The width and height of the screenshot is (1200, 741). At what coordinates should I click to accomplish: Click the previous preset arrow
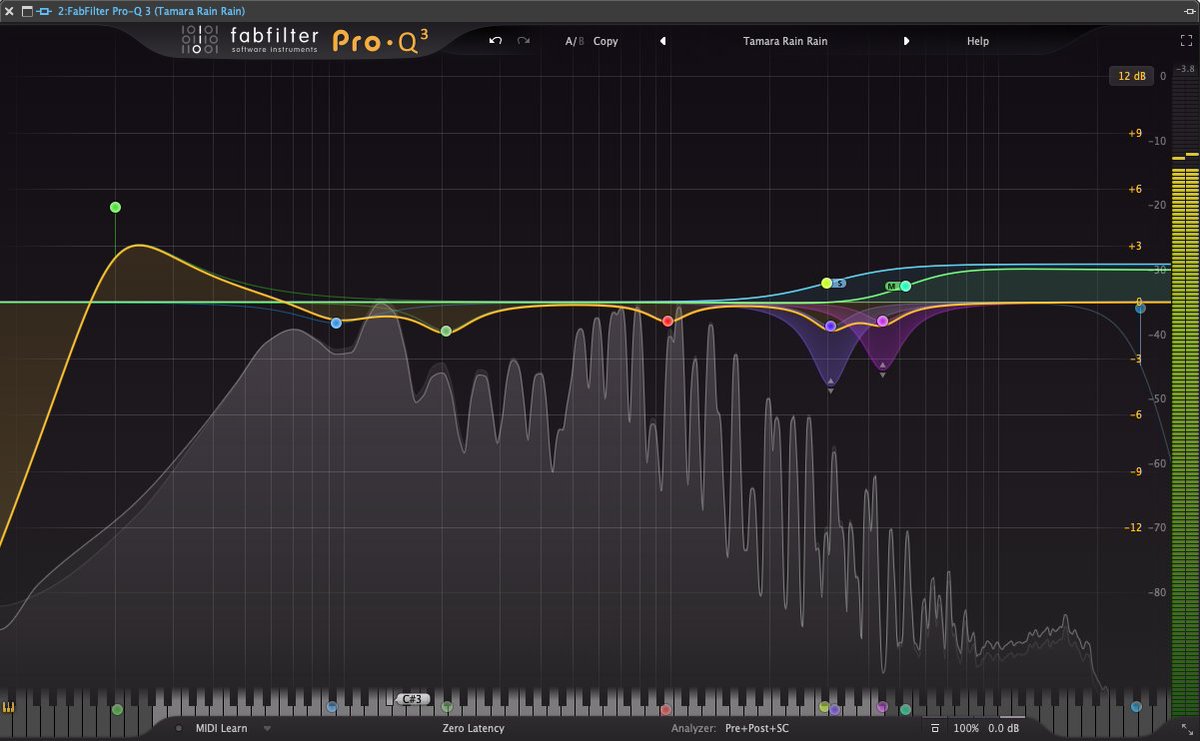(663, 41)
